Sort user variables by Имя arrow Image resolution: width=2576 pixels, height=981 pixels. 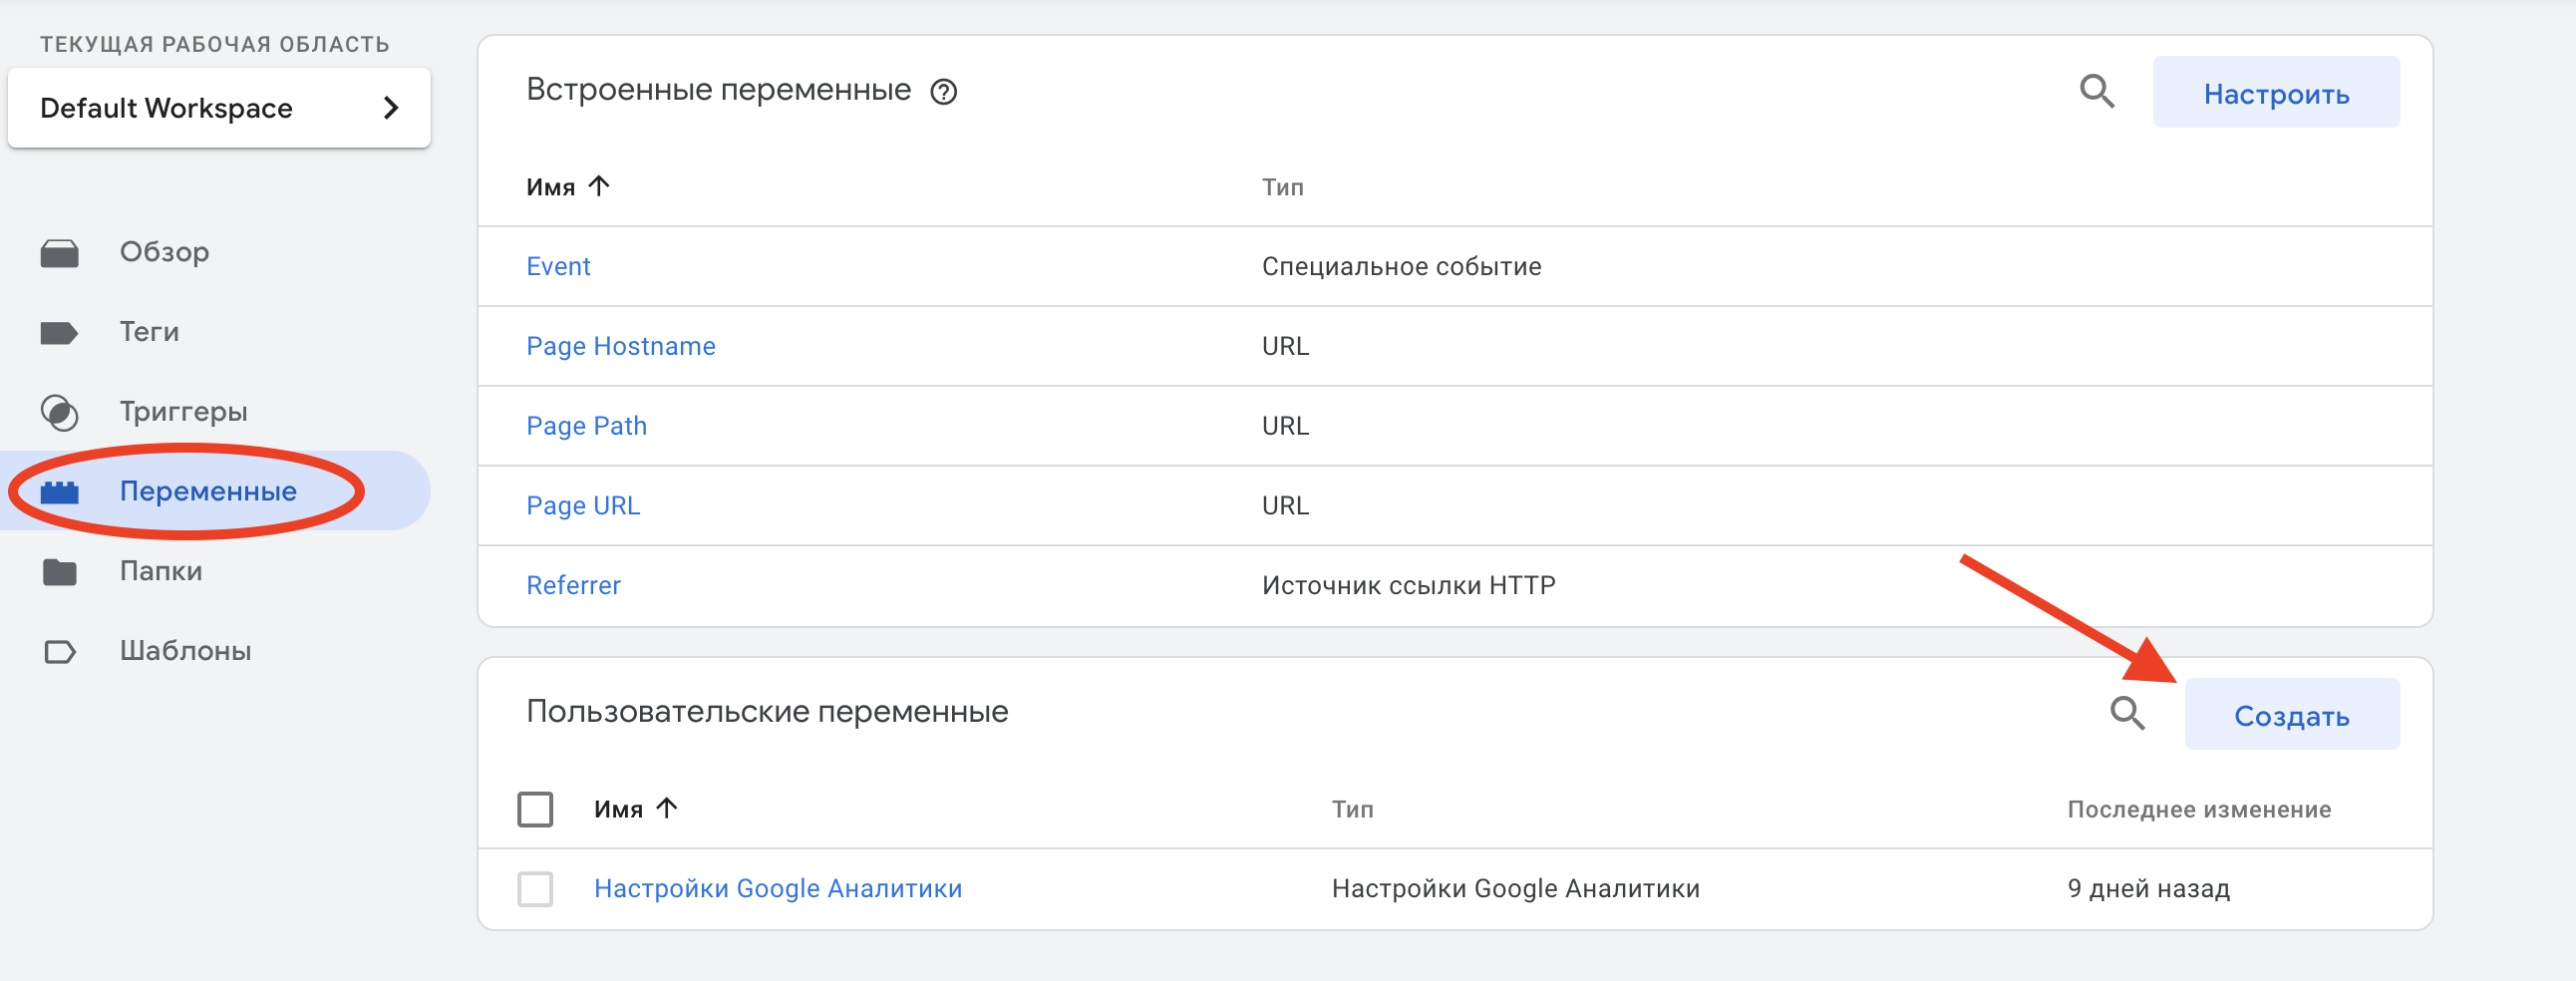[x=667, y=808]
